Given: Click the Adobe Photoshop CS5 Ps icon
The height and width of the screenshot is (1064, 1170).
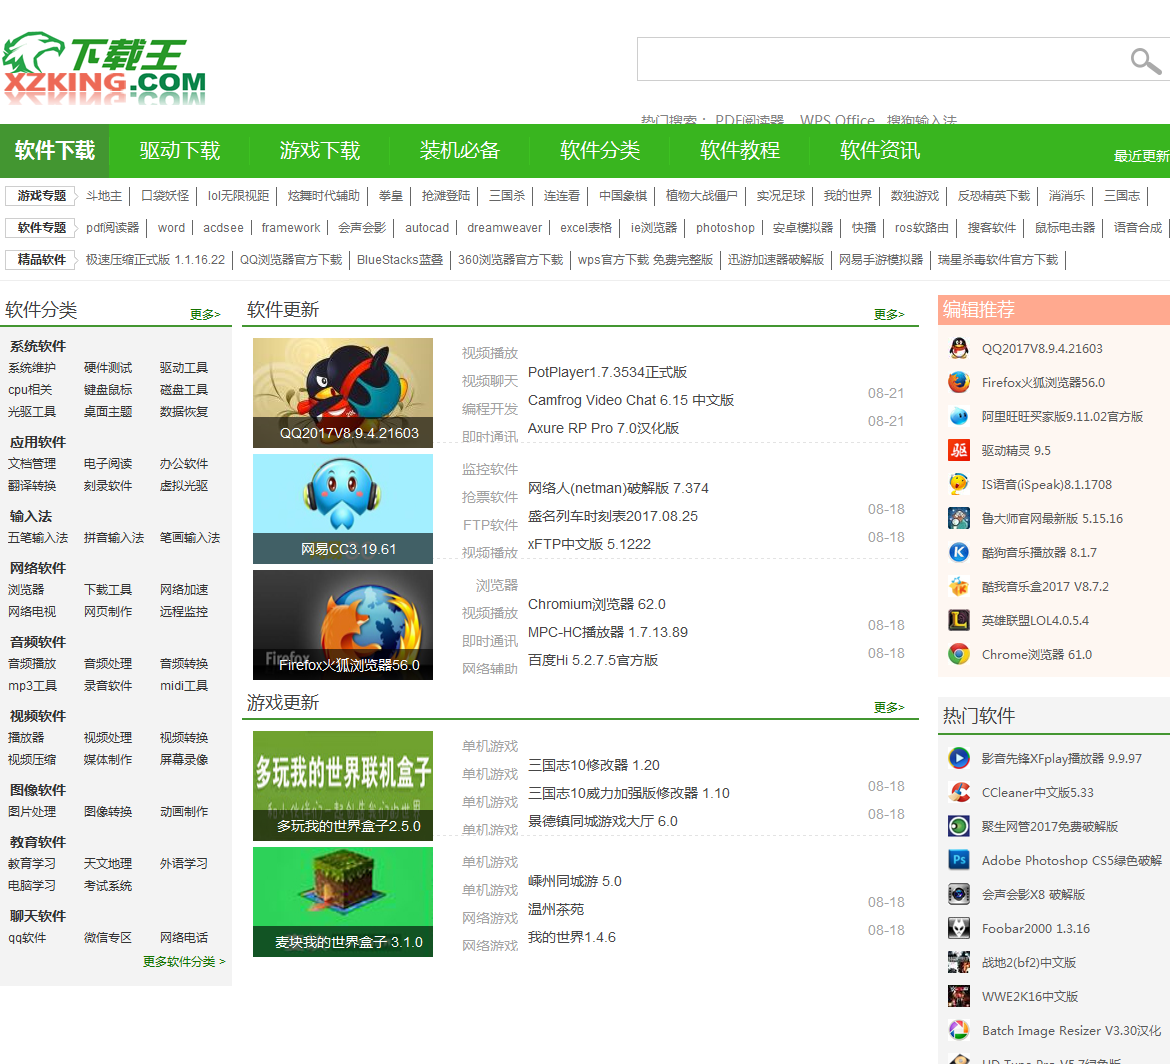Looking at the screenshot, I should click(959, 860).
